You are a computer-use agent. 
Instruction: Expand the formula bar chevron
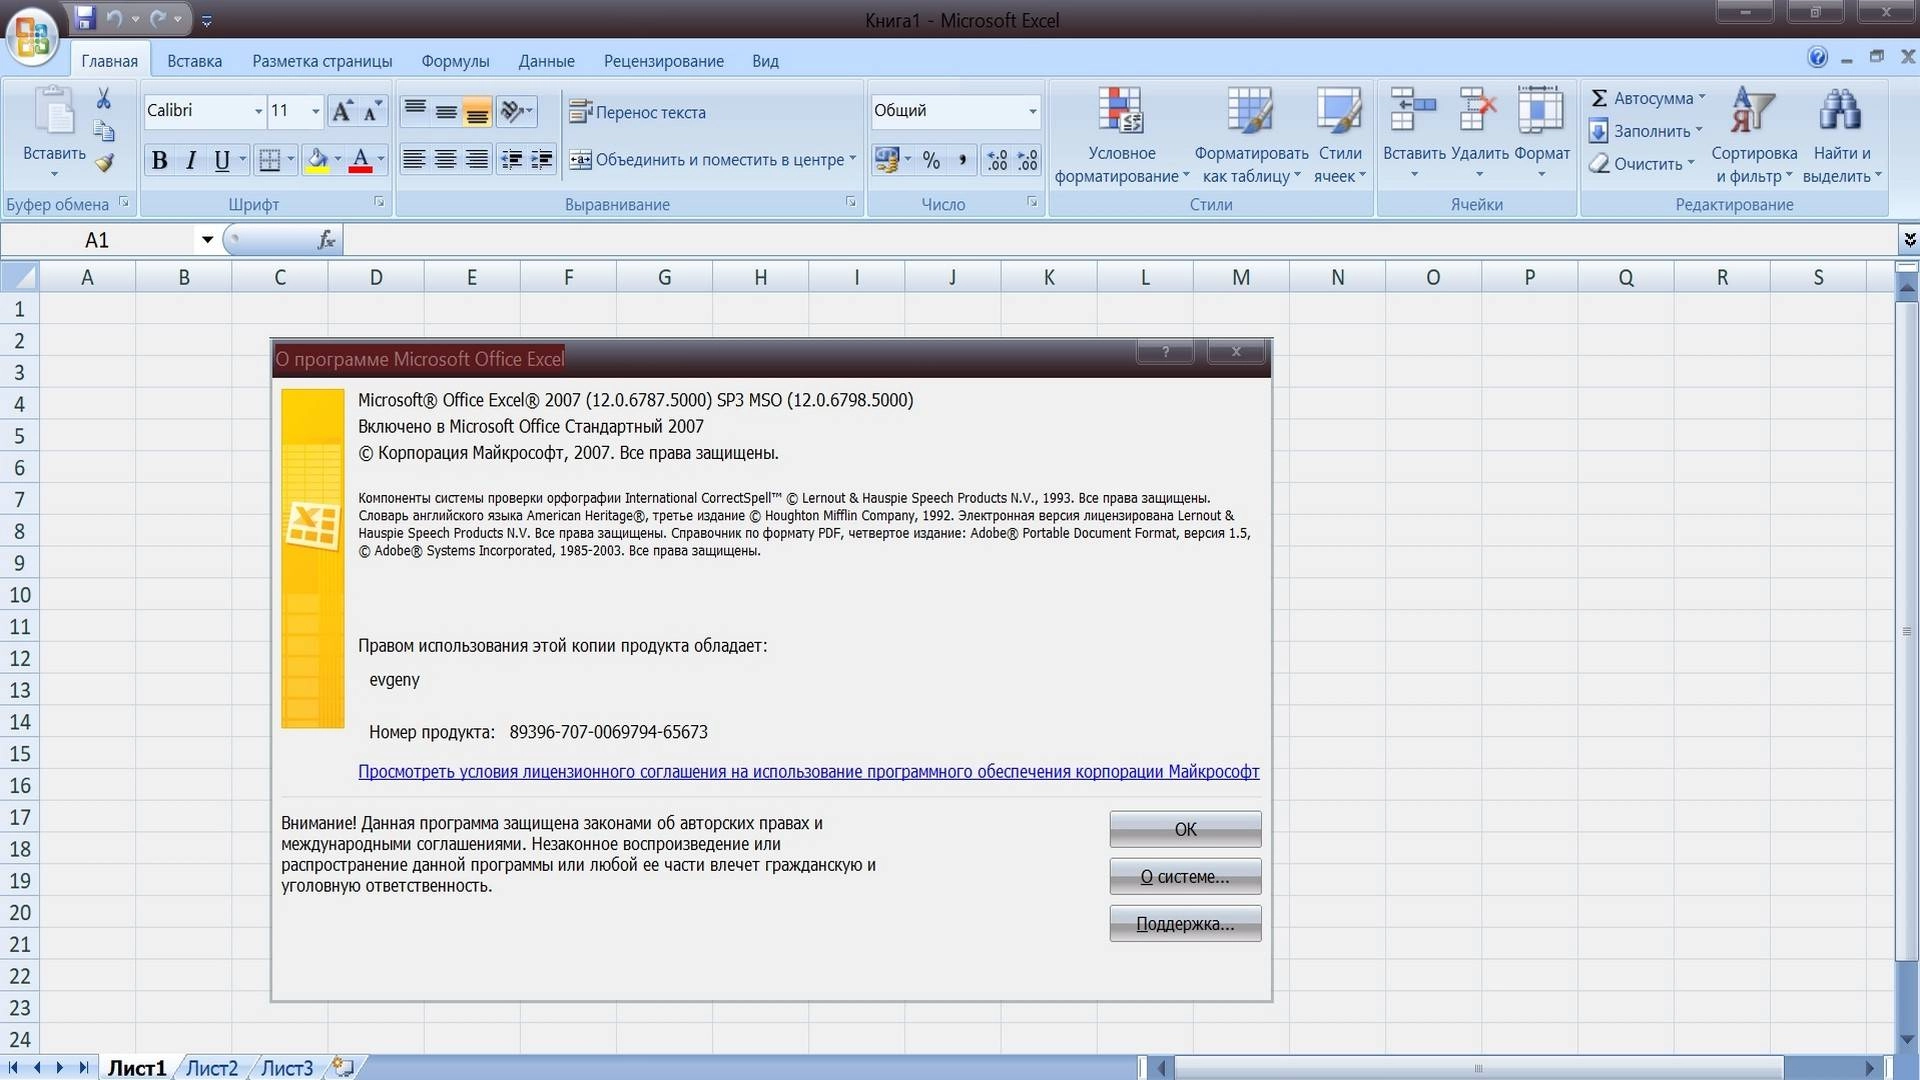tap(1909, 240)
